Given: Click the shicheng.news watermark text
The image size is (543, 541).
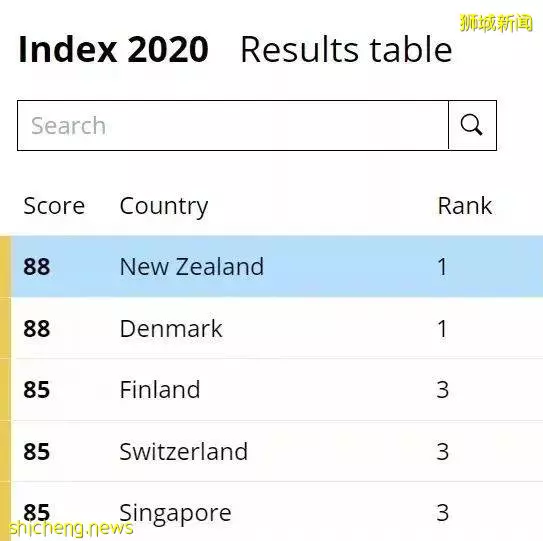Looking at the screenshot, I should pos(71,528).
